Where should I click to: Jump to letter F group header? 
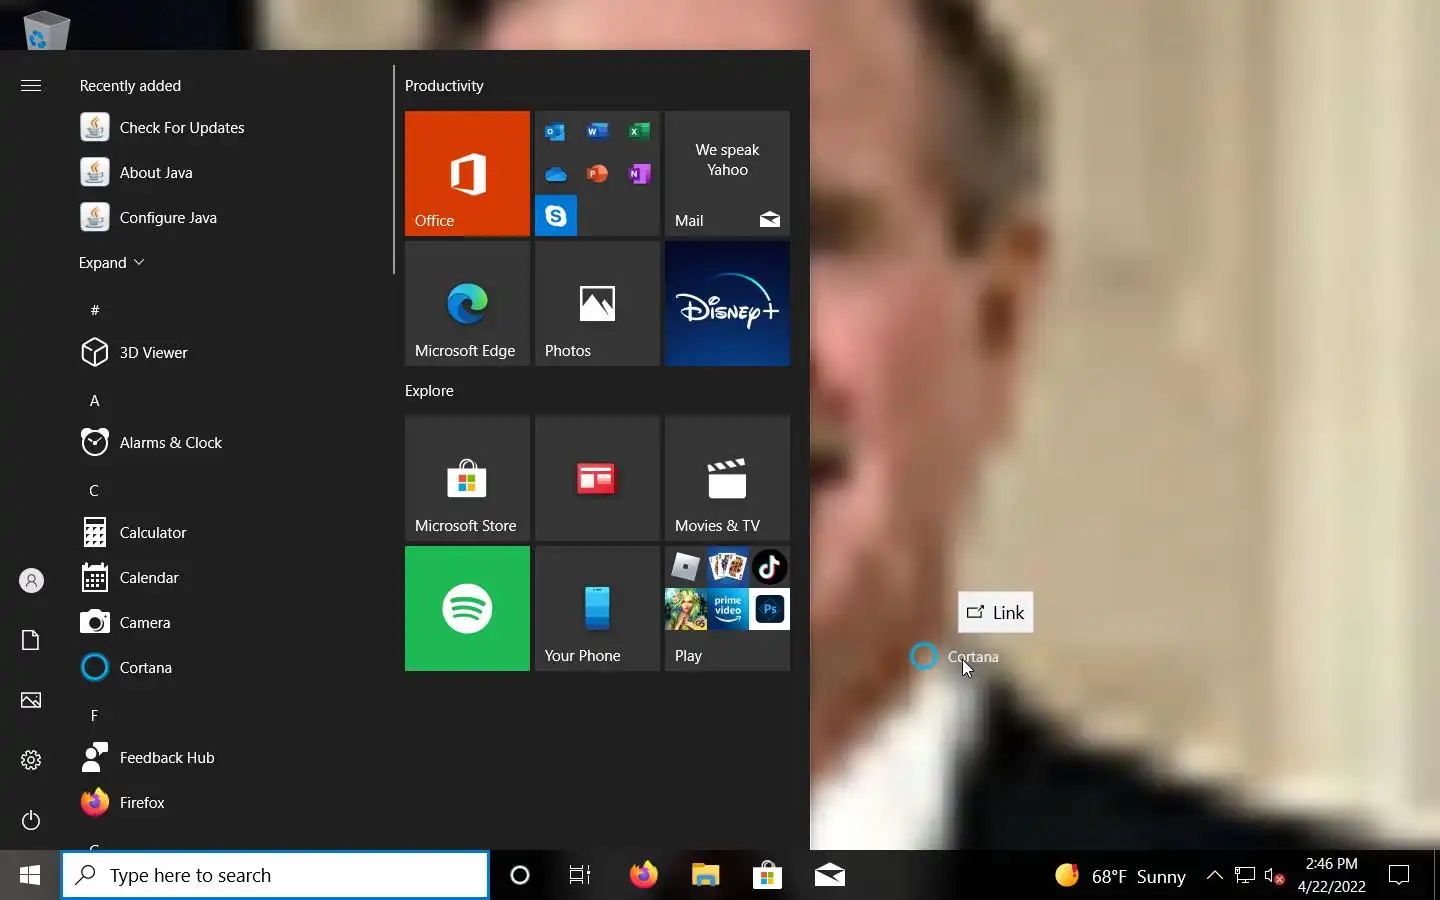click(x=94, y=715)
